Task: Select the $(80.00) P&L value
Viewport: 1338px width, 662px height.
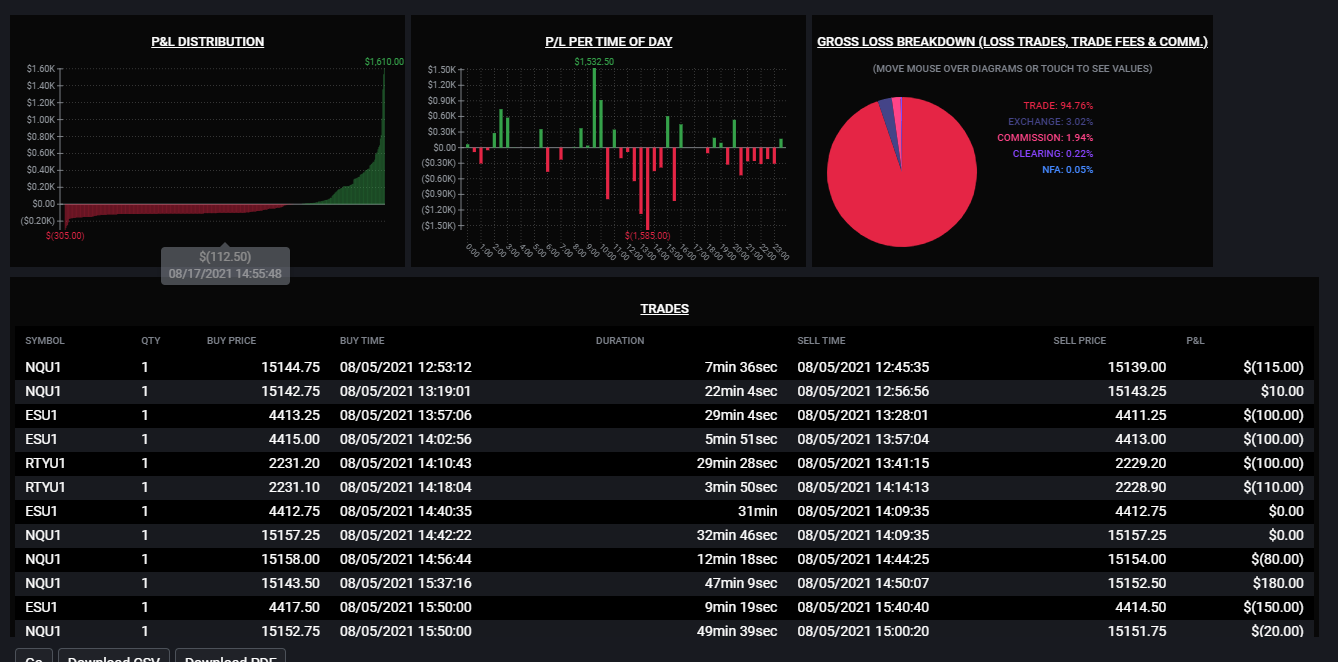Action: (x=1276, y=559)
